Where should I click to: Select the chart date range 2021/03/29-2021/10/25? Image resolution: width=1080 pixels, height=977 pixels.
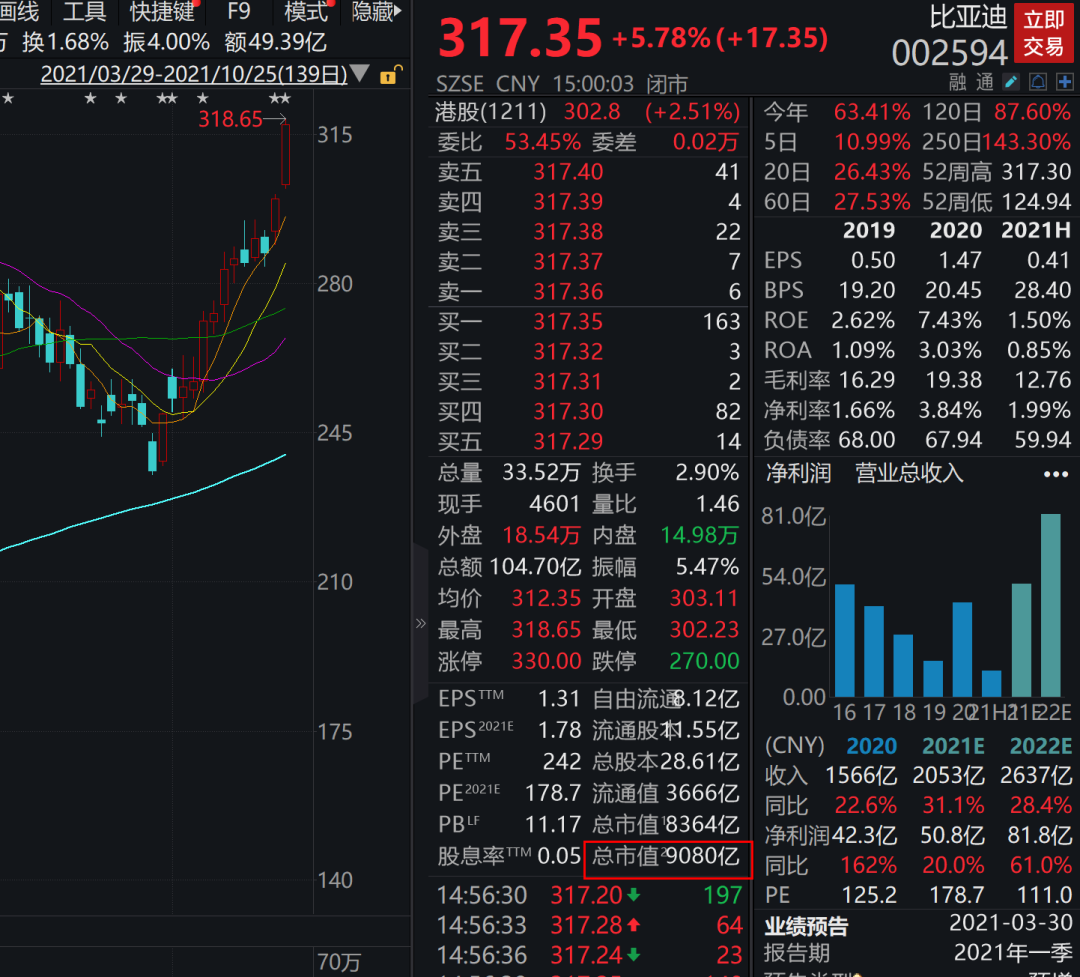(x=194, y=74)
